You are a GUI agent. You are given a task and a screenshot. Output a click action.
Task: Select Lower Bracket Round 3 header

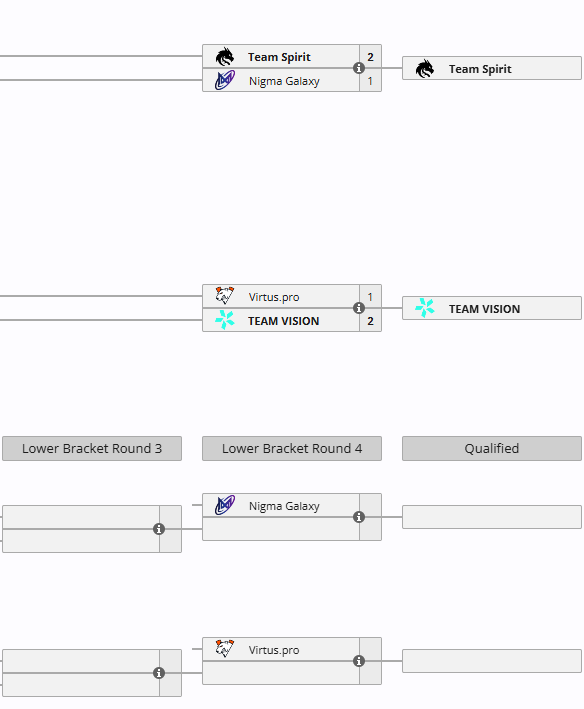(92, 449)
